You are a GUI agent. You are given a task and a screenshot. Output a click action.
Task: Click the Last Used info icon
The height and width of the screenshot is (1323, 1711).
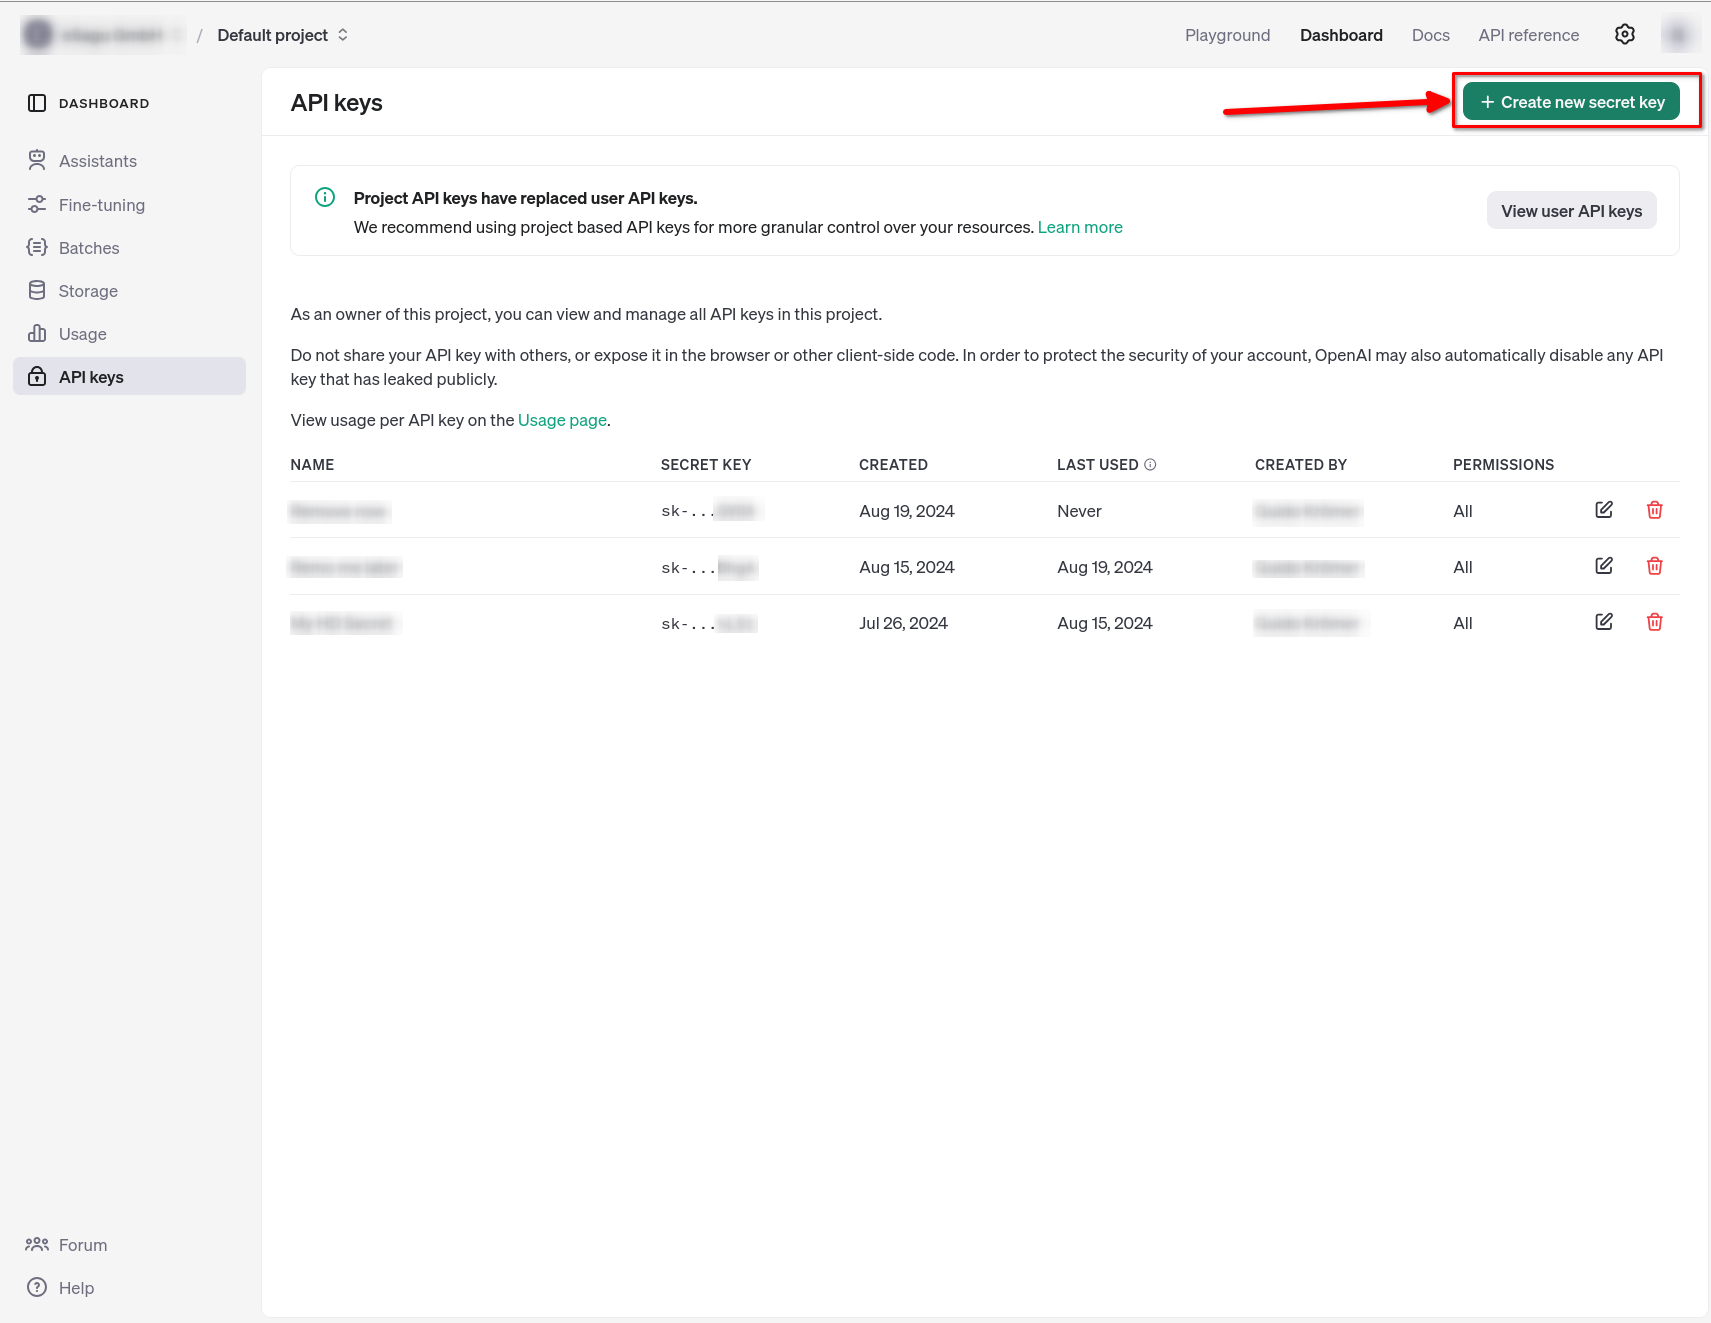pos(1150,465)
